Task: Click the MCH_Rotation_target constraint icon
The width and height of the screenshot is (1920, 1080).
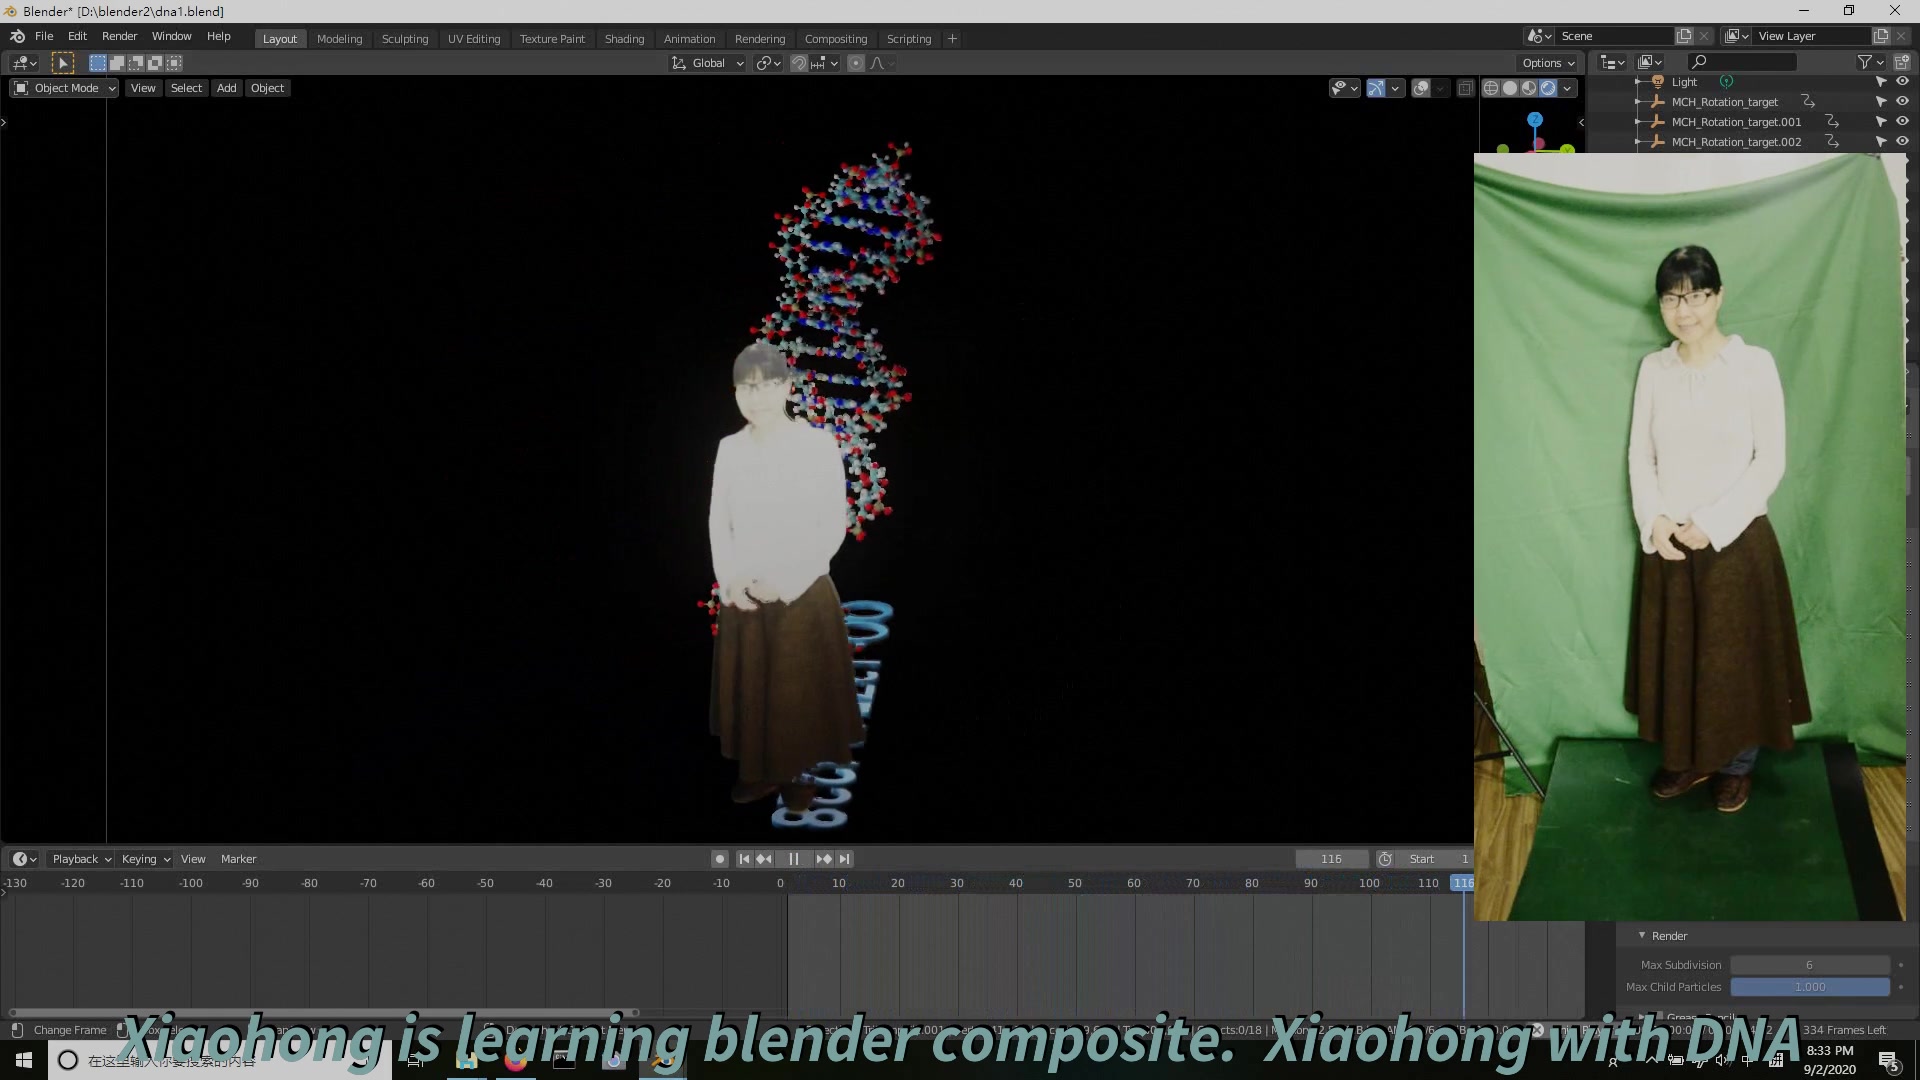Action: click(x=1808, y=102)
